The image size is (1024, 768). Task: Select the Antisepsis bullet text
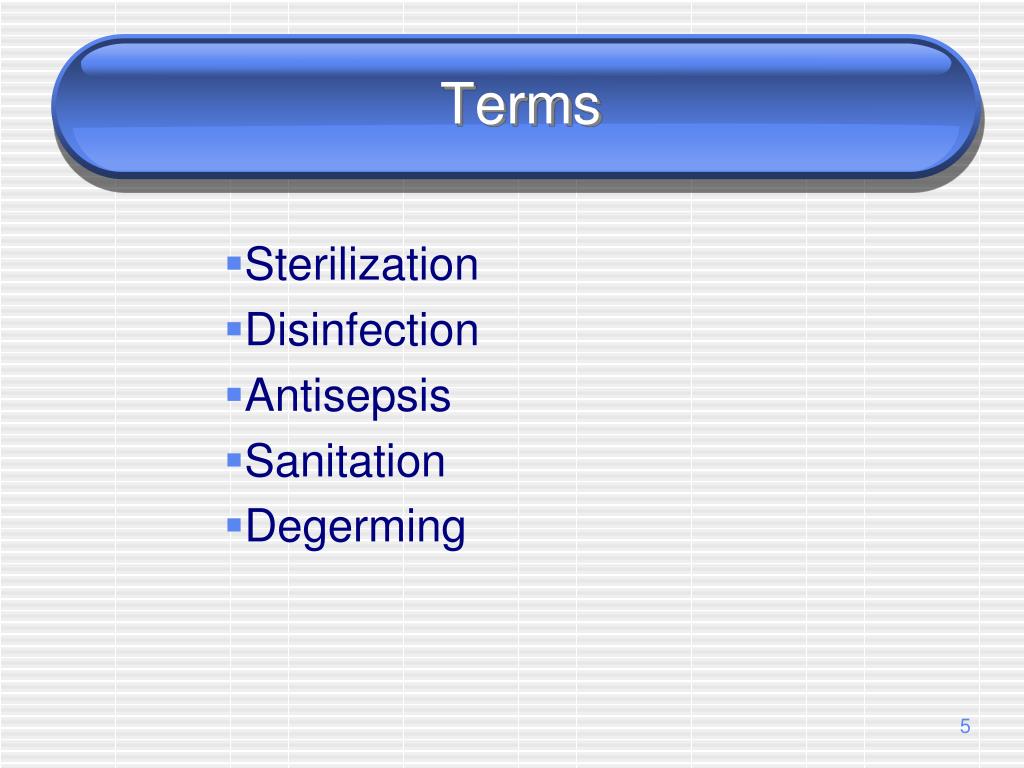click(347, 396)
